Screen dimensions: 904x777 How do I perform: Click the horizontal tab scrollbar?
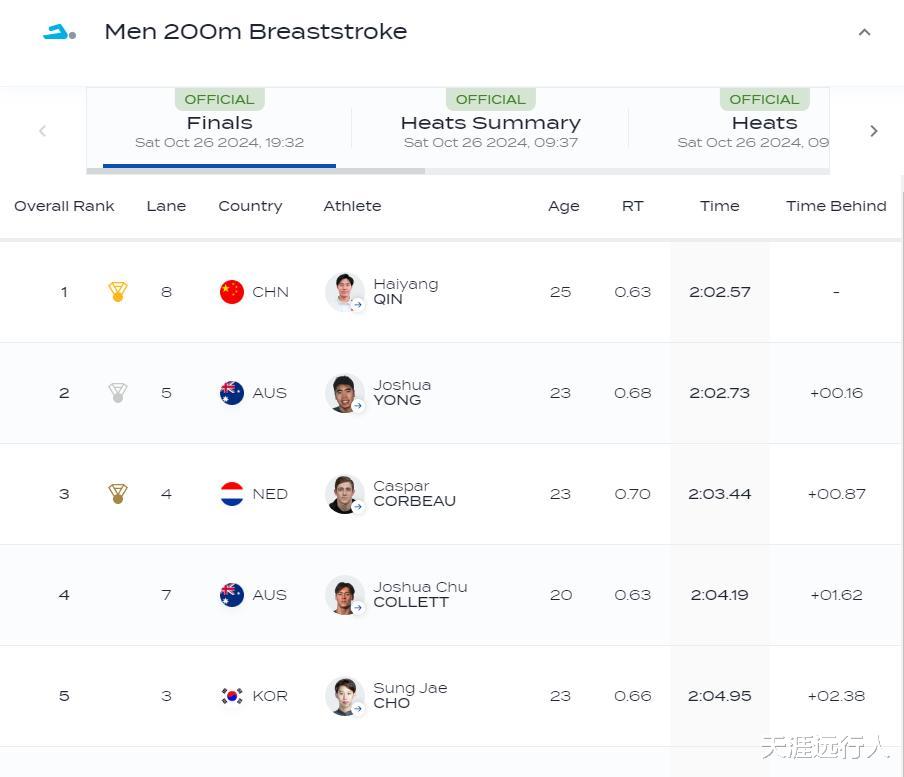(x=256, y=171)
